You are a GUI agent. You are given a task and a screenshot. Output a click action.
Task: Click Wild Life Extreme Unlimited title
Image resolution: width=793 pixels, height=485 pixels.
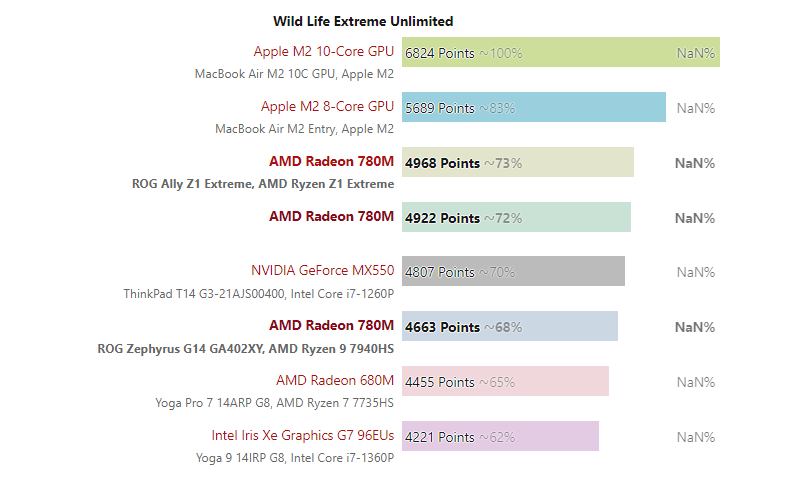coord(363,21)
